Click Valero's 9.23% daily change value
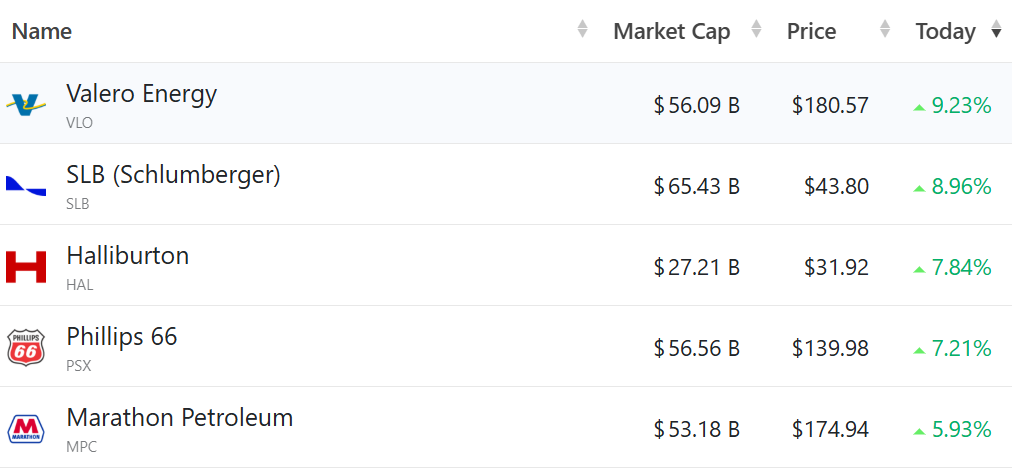Screen dimensions: 1012x471 [961, 105]
